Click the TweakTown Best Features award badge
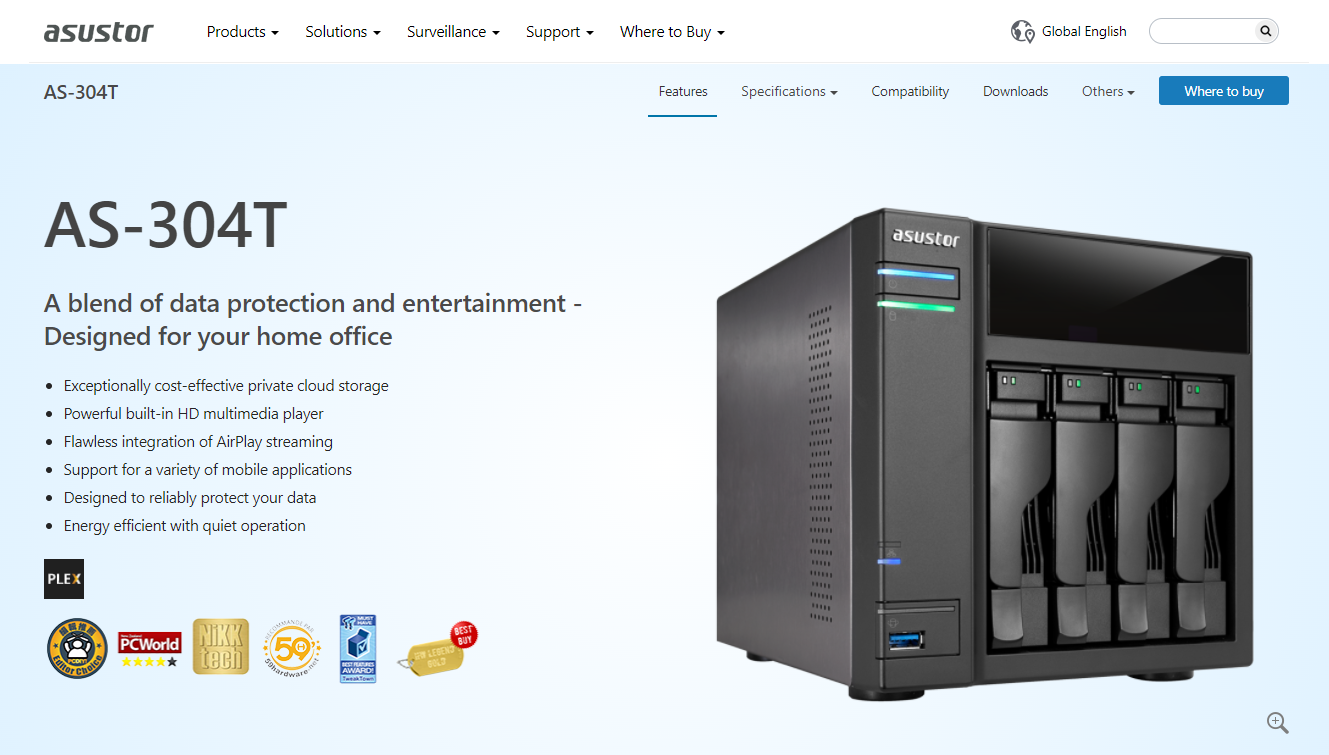Image resolution: width=1329 pixels, height=755 pixels. coord(357,648)
